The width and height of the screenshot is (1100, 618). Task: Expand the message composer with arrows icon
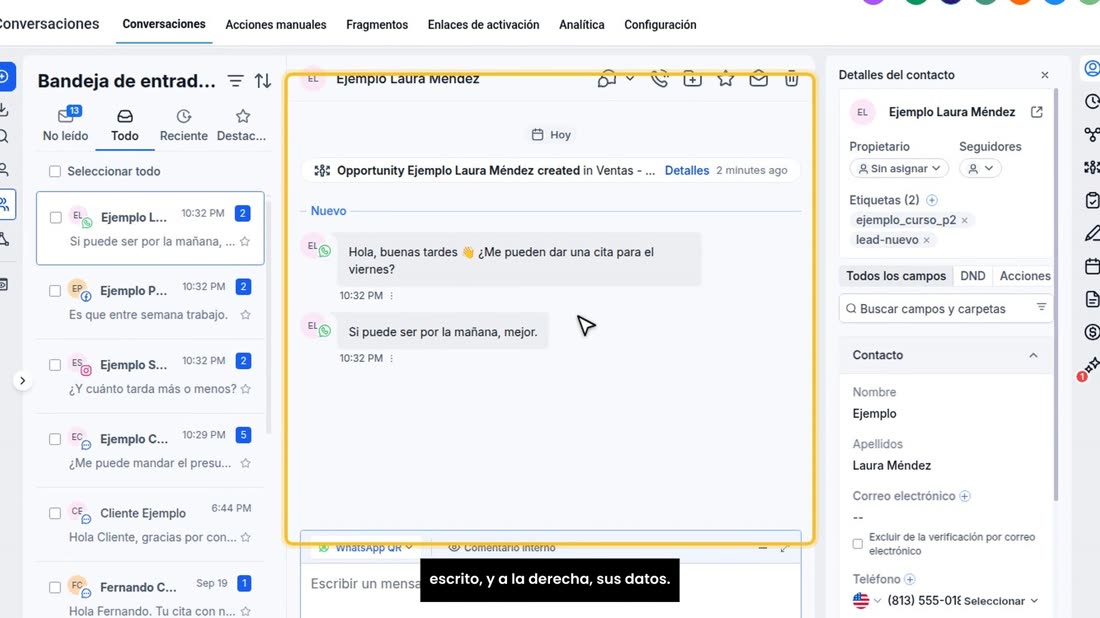click(785, 547)
